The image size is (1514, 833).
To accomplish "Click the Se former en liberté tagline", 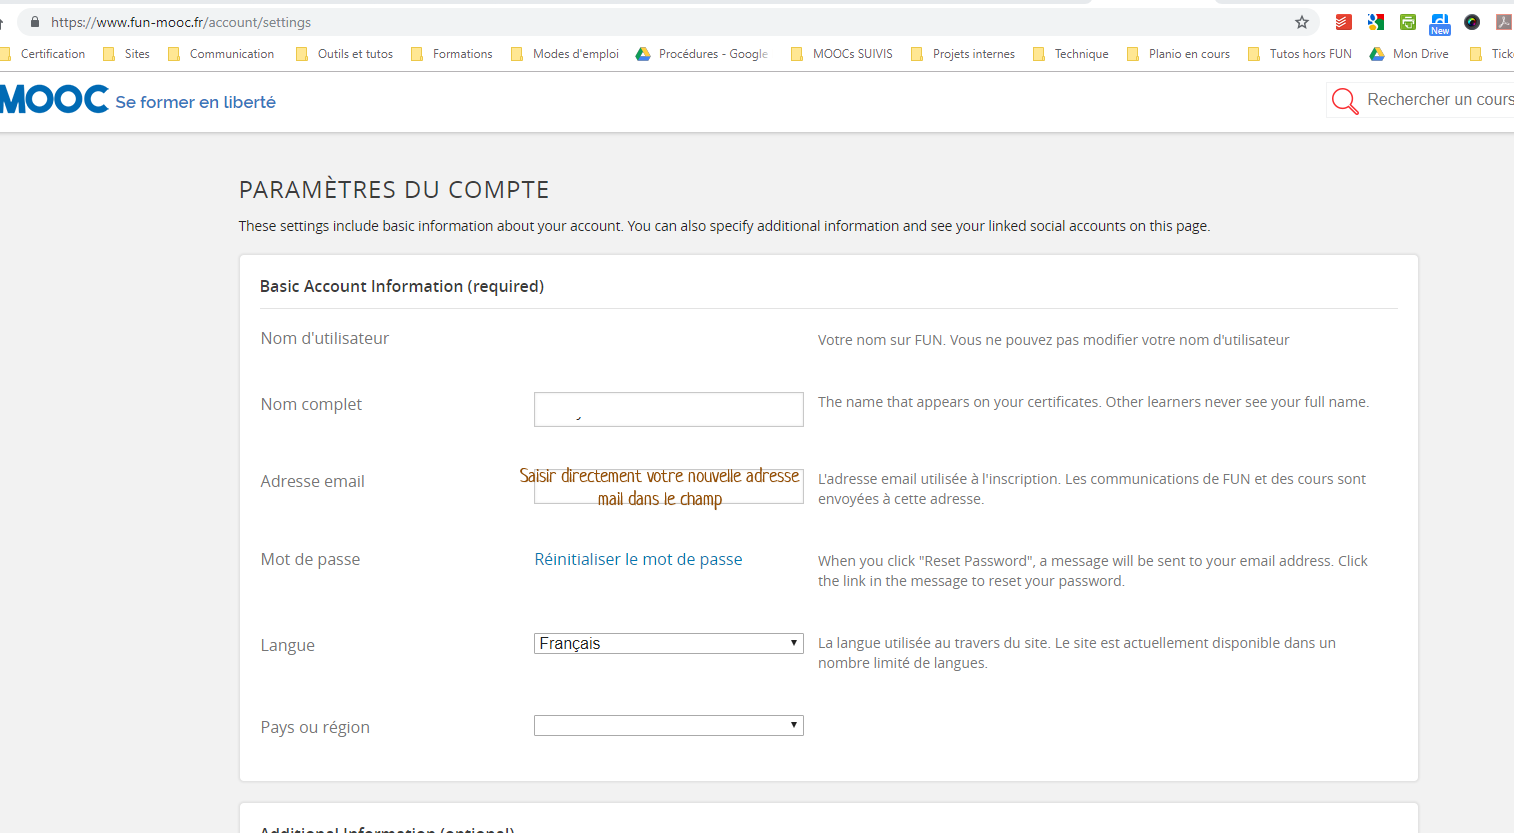I will coord(195,102).
